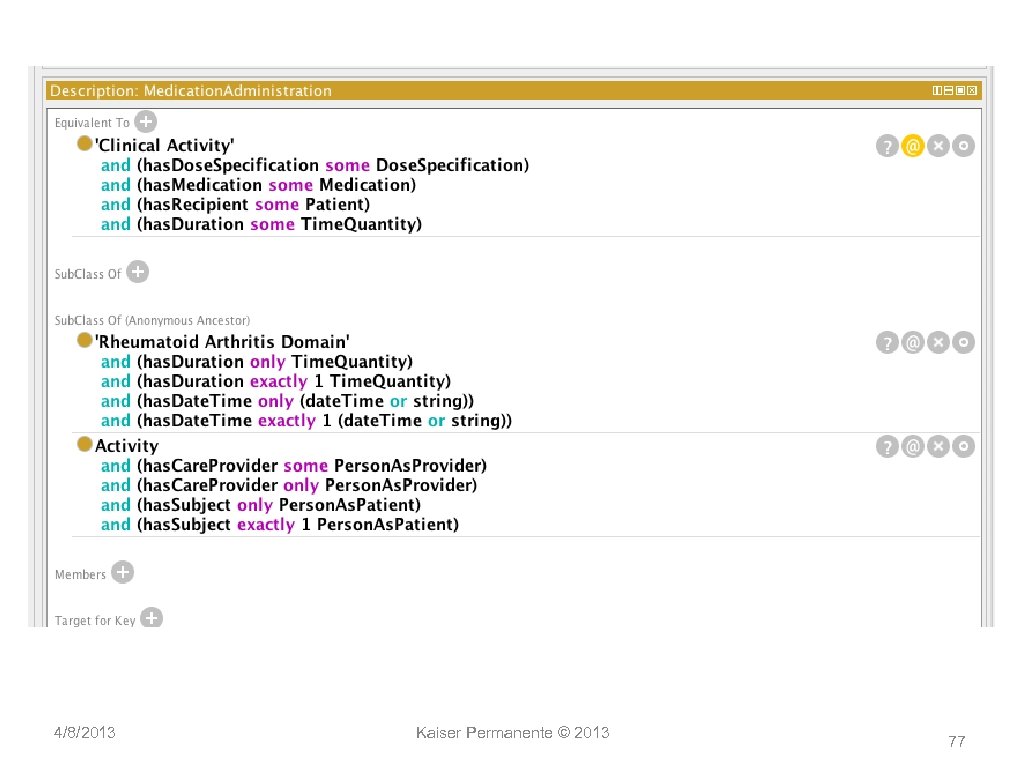Select the Activity anonymous ancestor expression
This screenshot has width=1024, height=768.
coord(127,446)
